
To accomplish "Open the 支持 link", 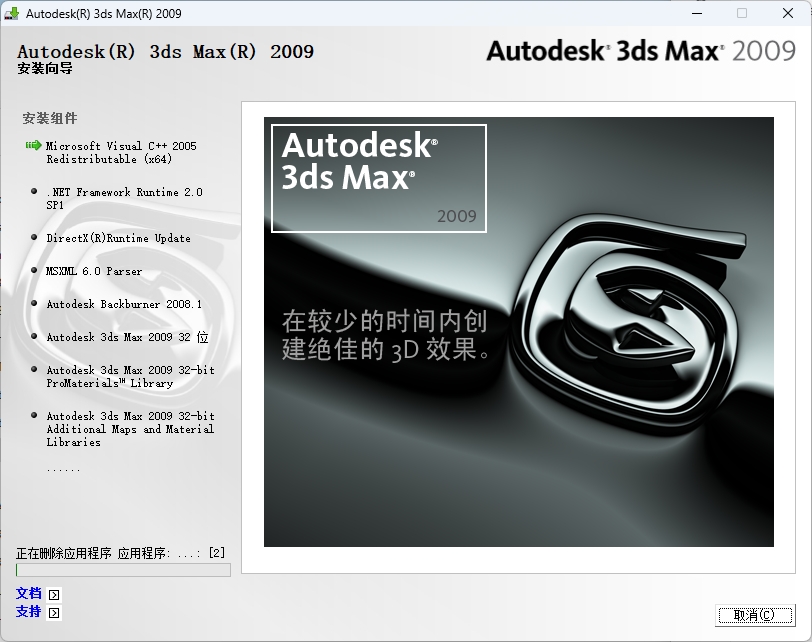I will pos(29,611).
